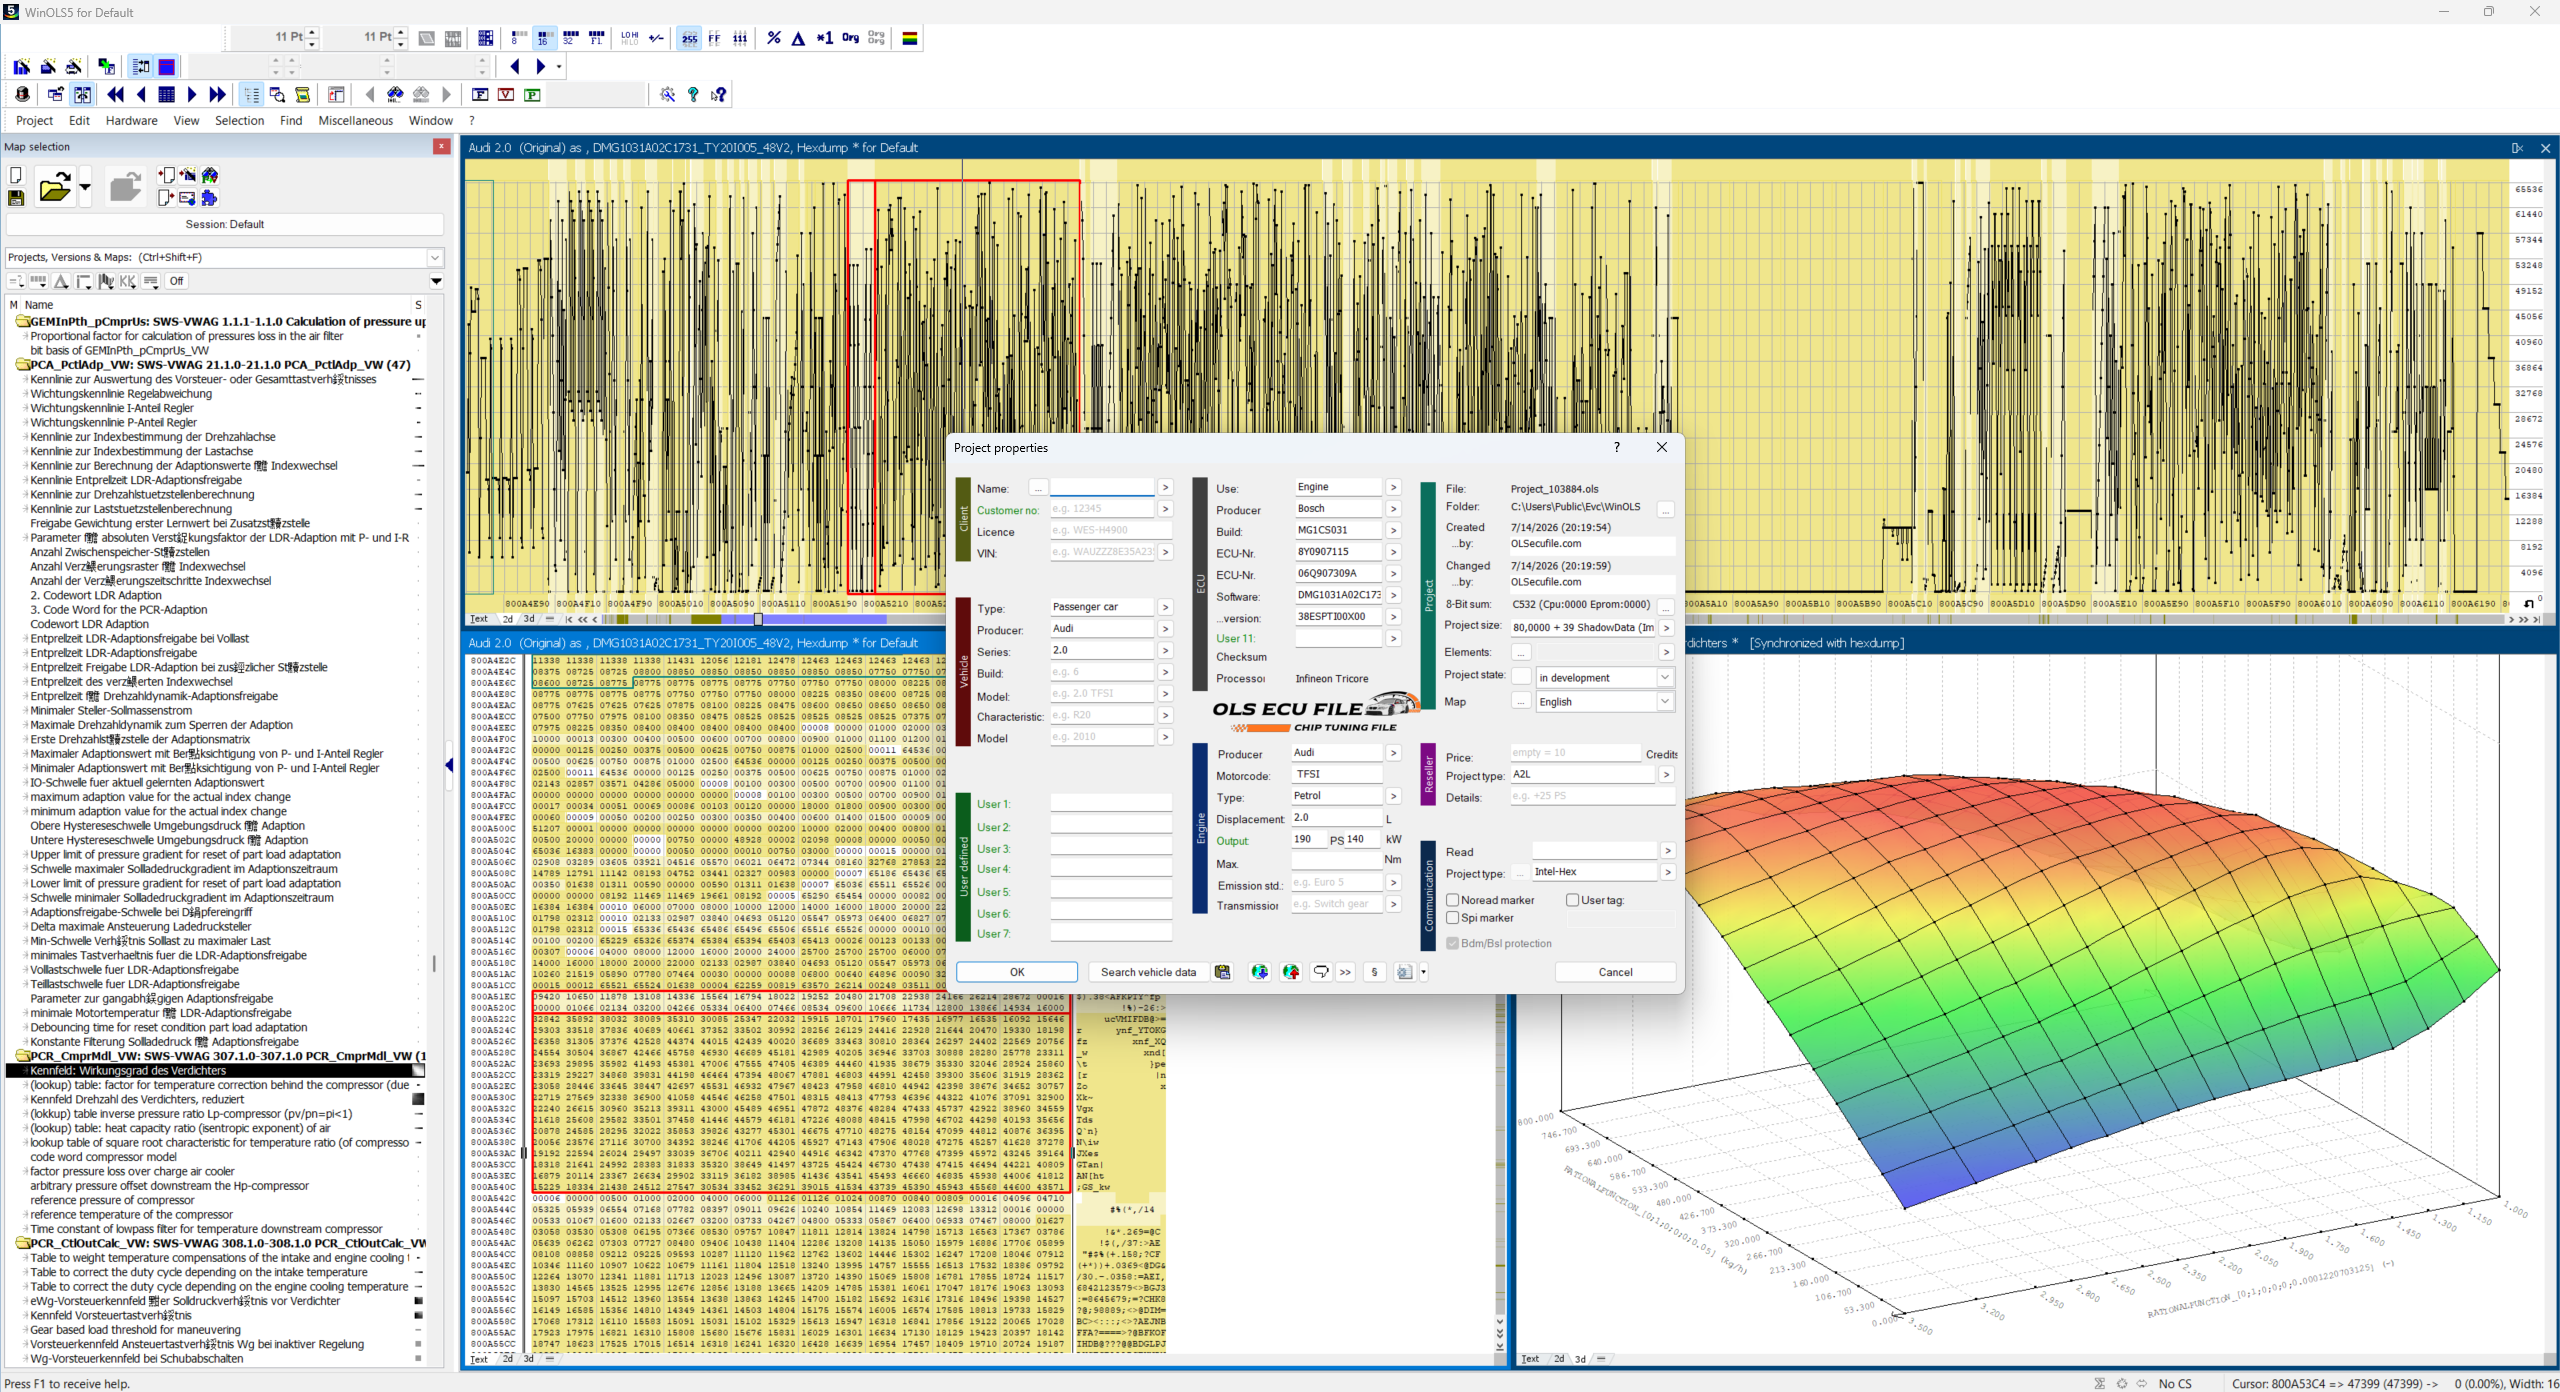Click the Customer no. input field
Image resolution: width=2560 pixels, height=1392 pixels.
1102,509
